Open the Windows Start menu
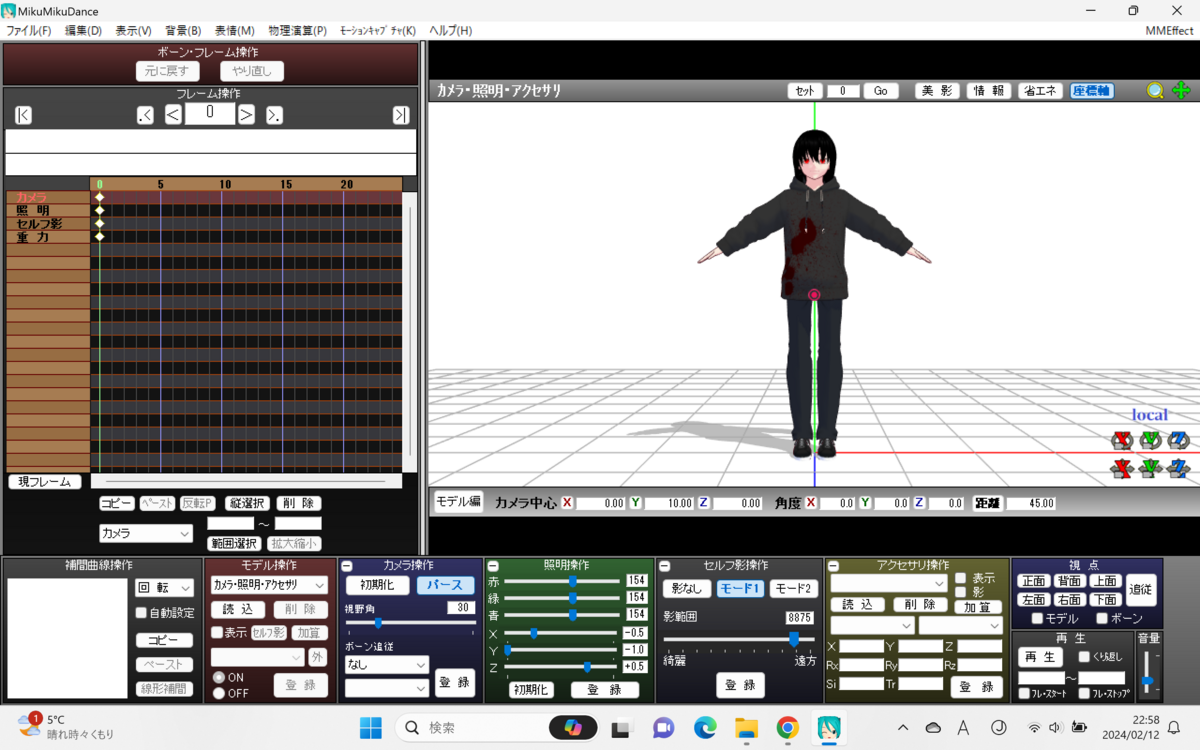1200x750 pixels. click(370, 727)
